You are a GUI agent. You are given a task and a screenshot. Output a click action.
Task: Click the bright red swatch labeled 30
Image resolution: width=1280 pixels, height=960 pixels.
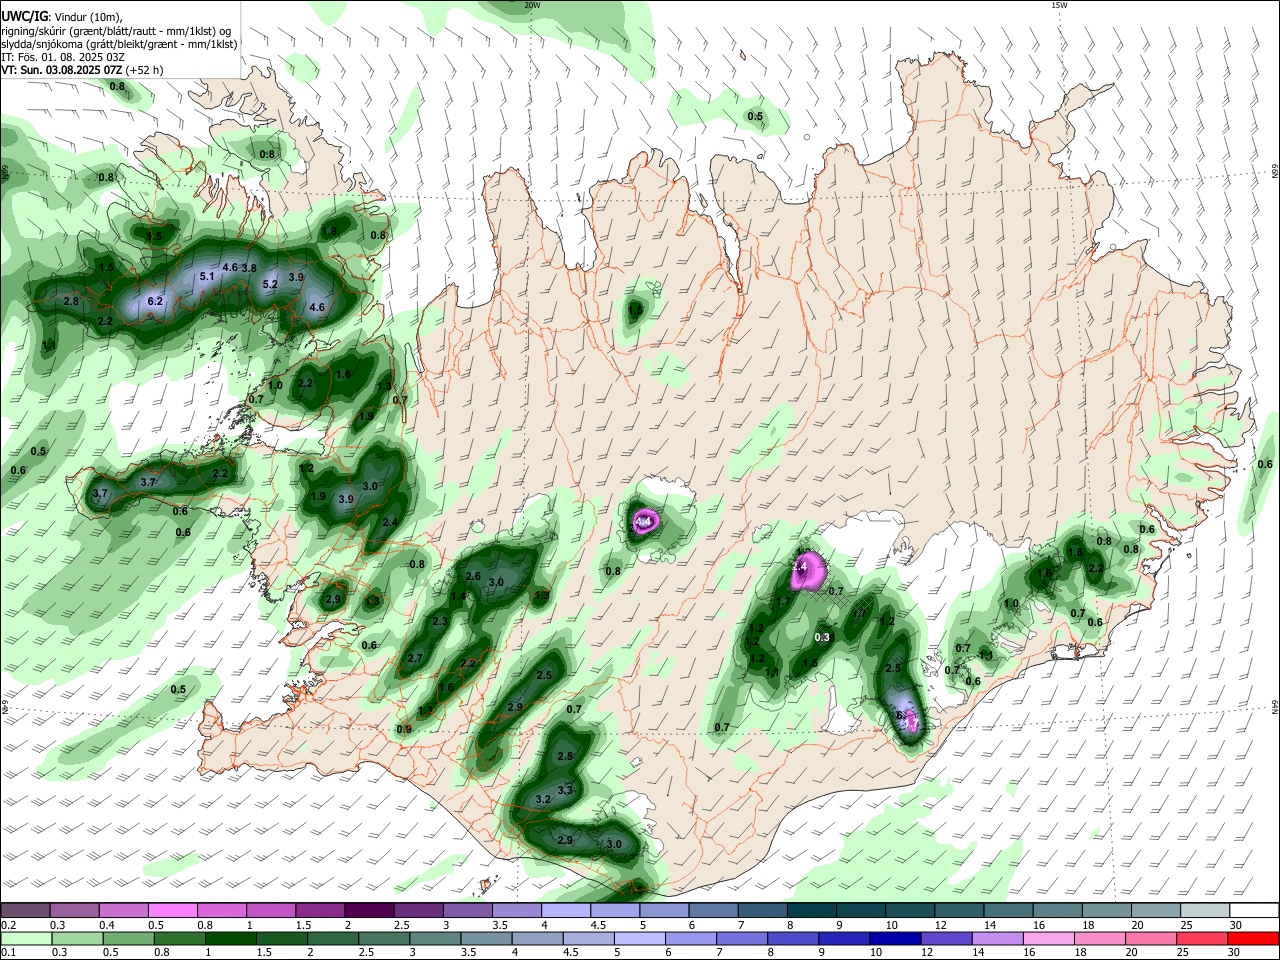(1252, 938)
